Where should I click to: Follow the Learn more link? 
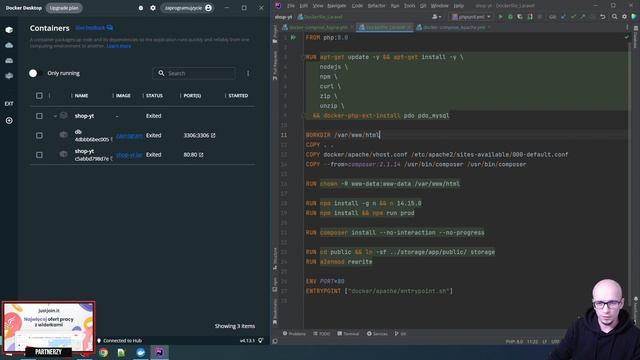(119, 46)
